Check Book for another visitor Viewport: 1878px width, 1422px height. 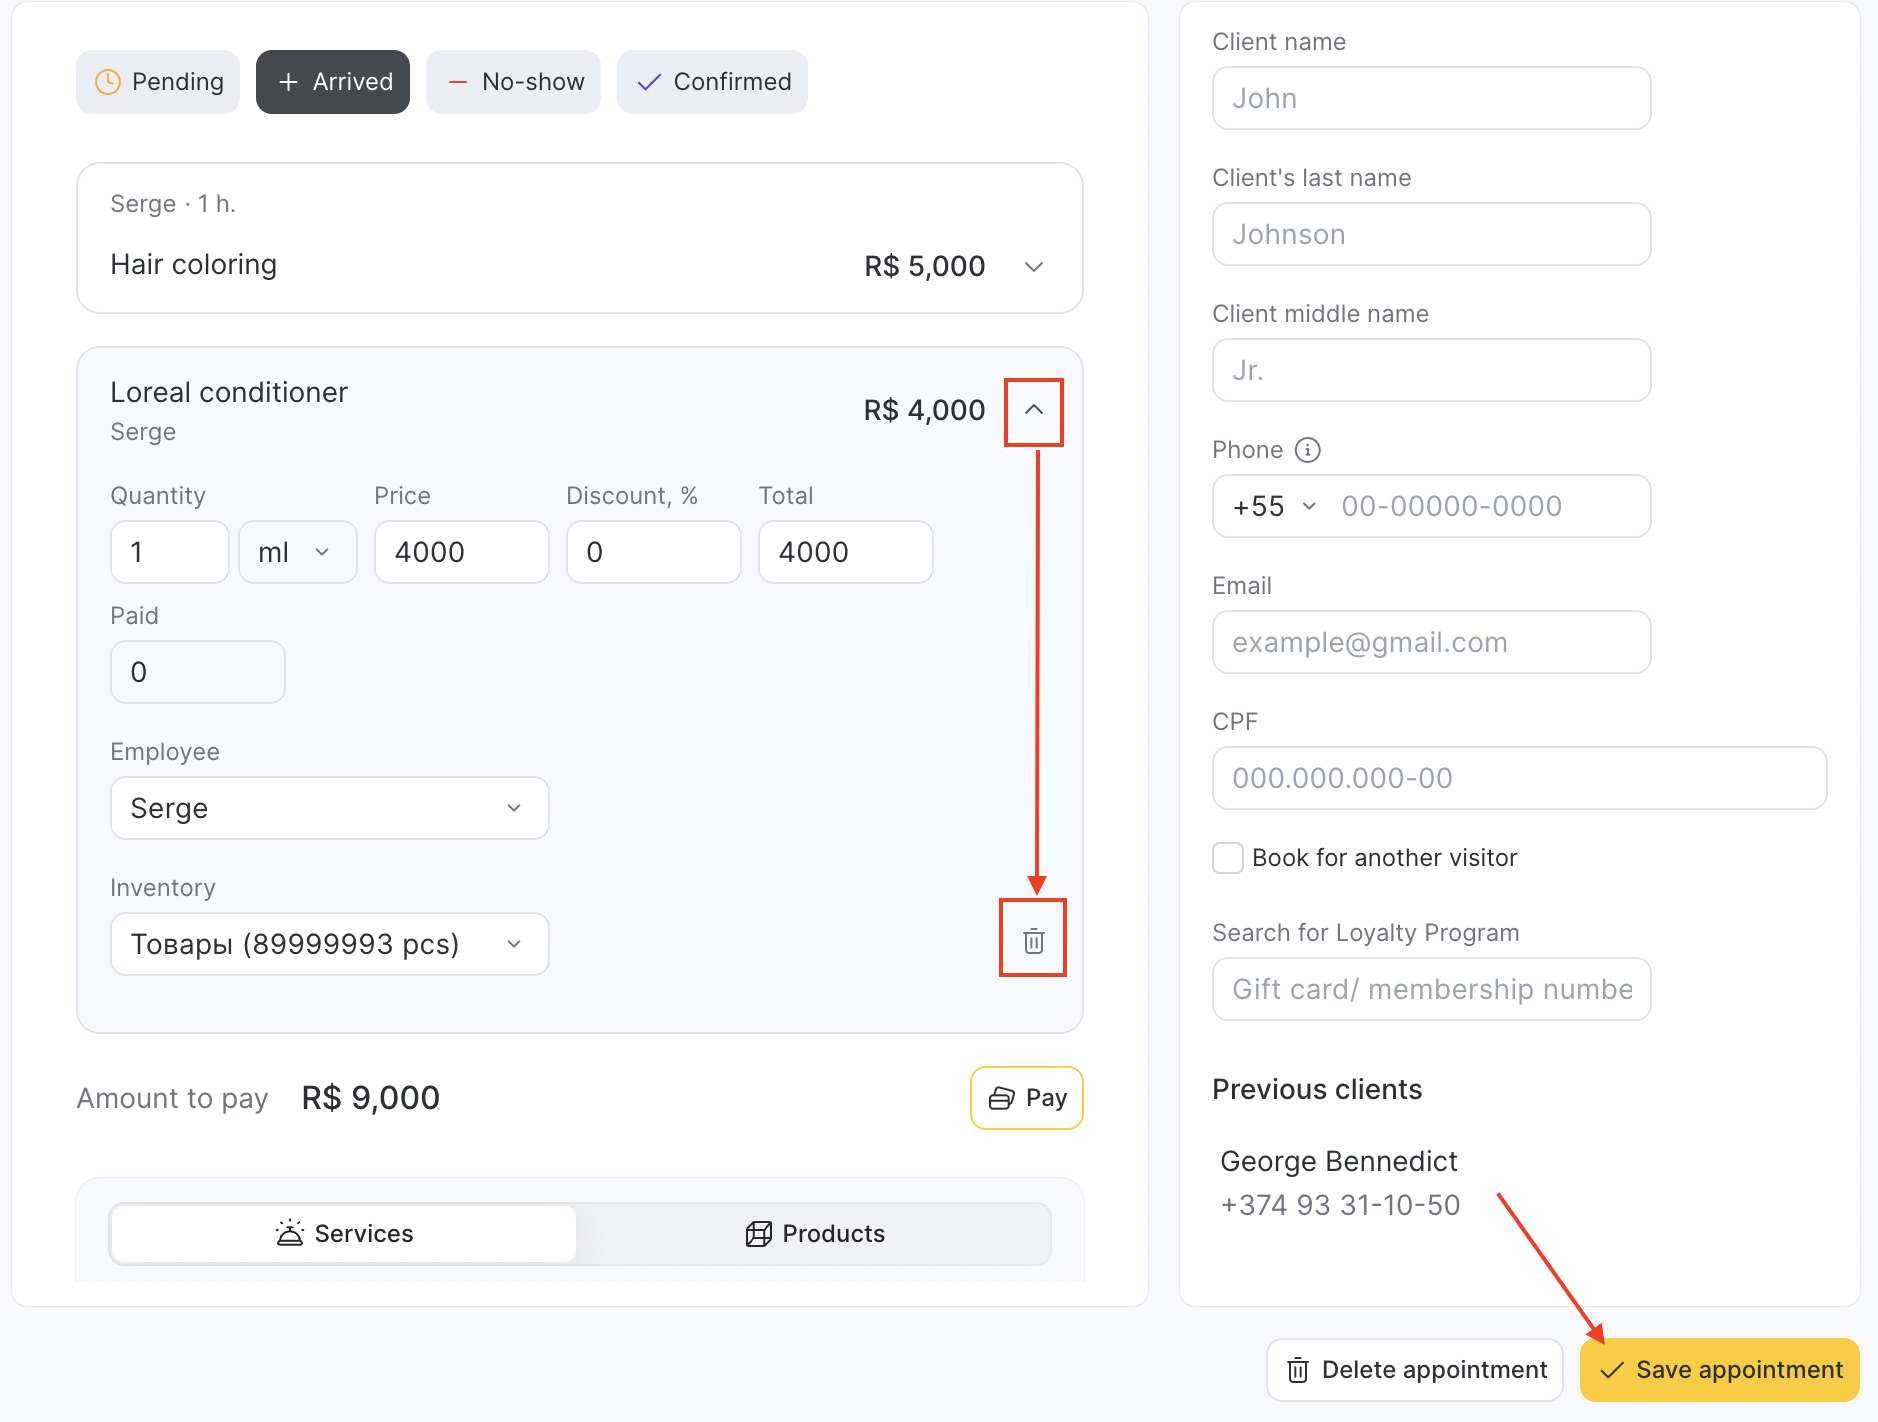click(1228, 858)
